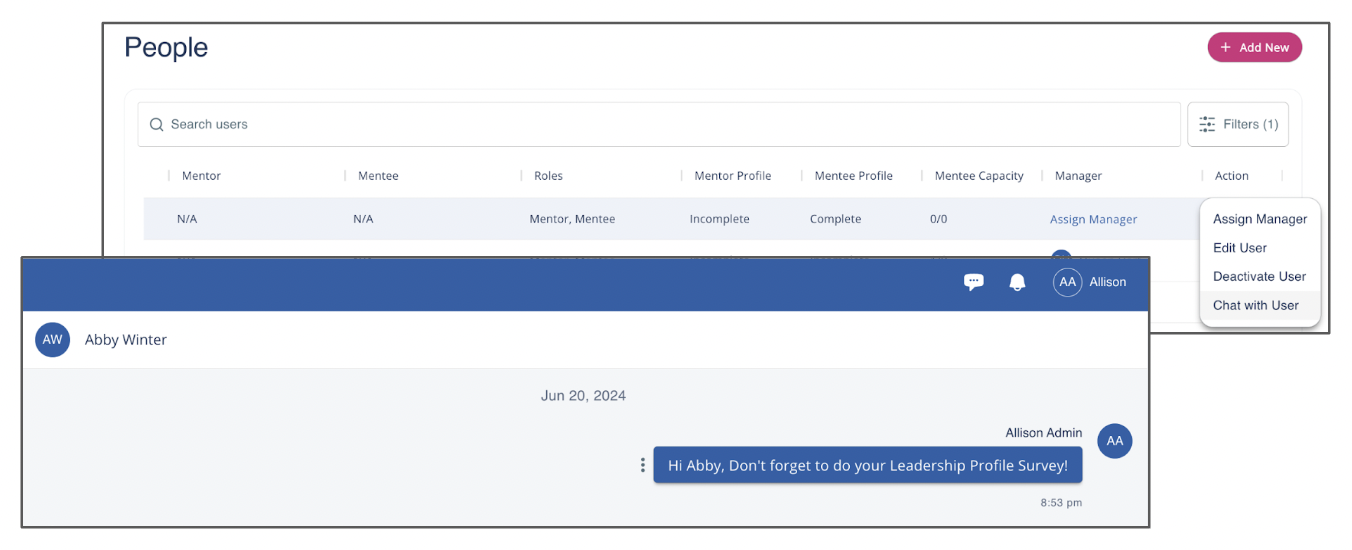Image resolution: width=1352 pixels, height=550 pixels.
Task: Click the Abby Winter chat name
Action: (126, 340)
